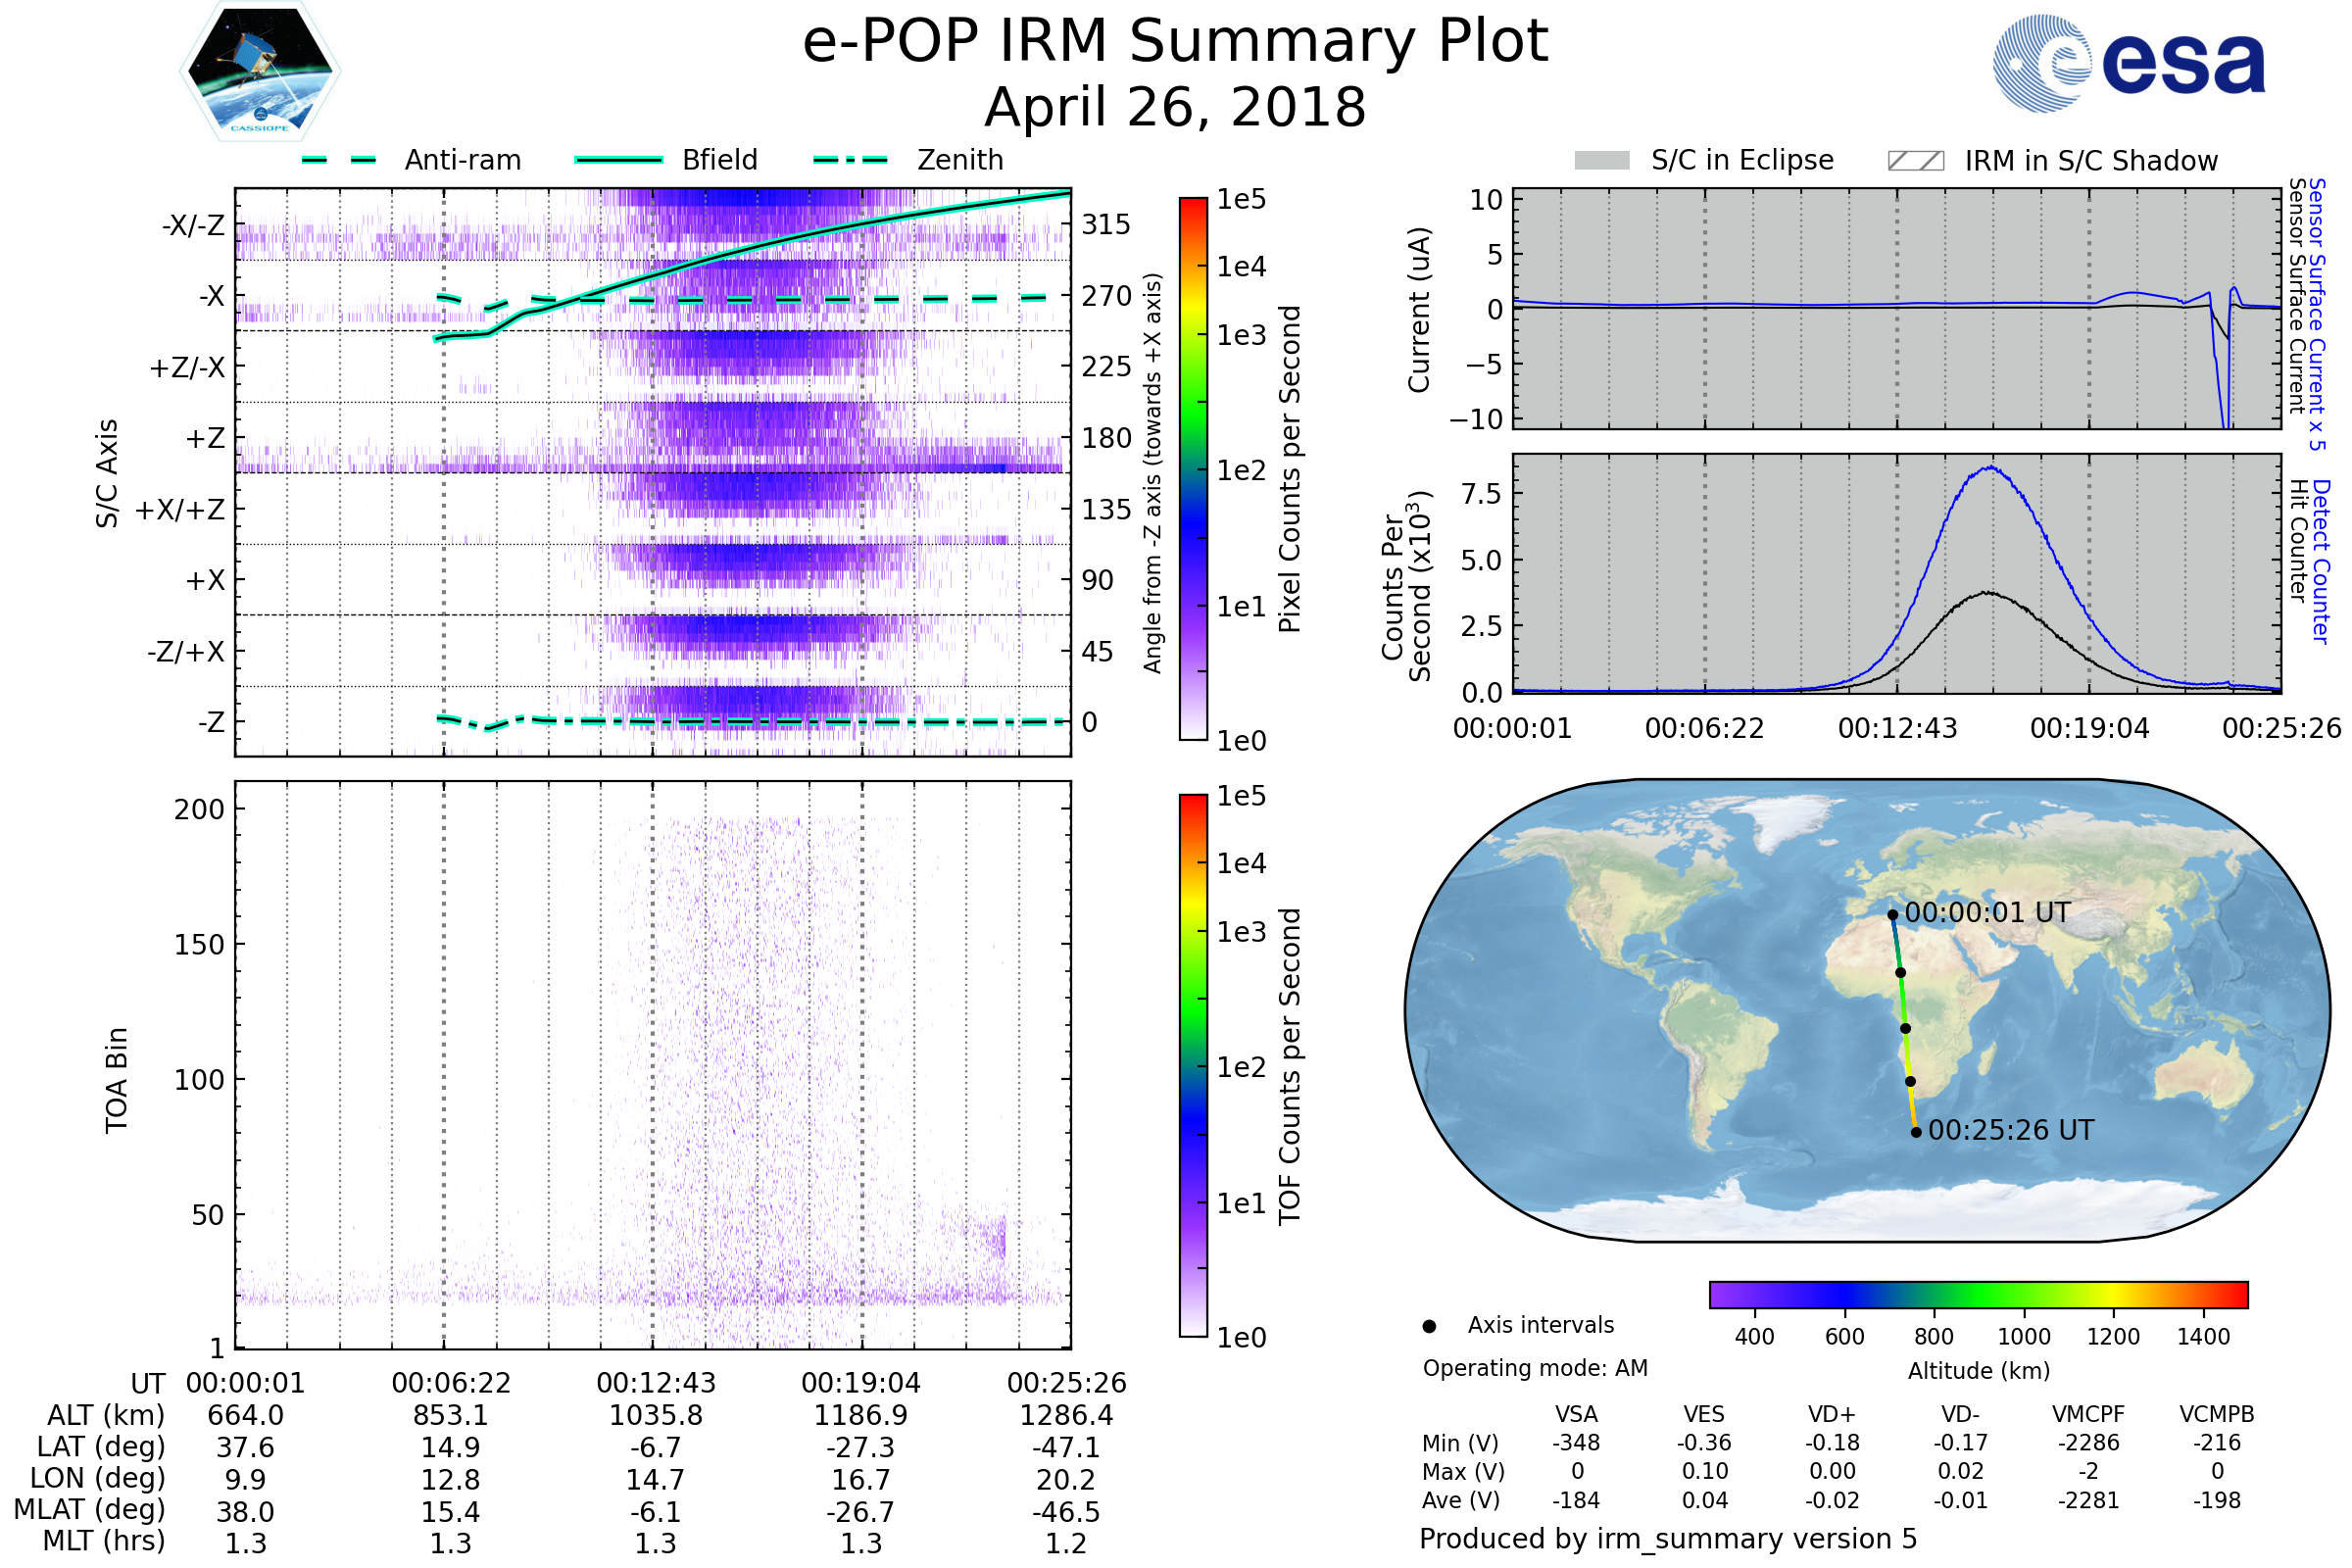Click the Bfield solid line legend marker

coord(618,160)
